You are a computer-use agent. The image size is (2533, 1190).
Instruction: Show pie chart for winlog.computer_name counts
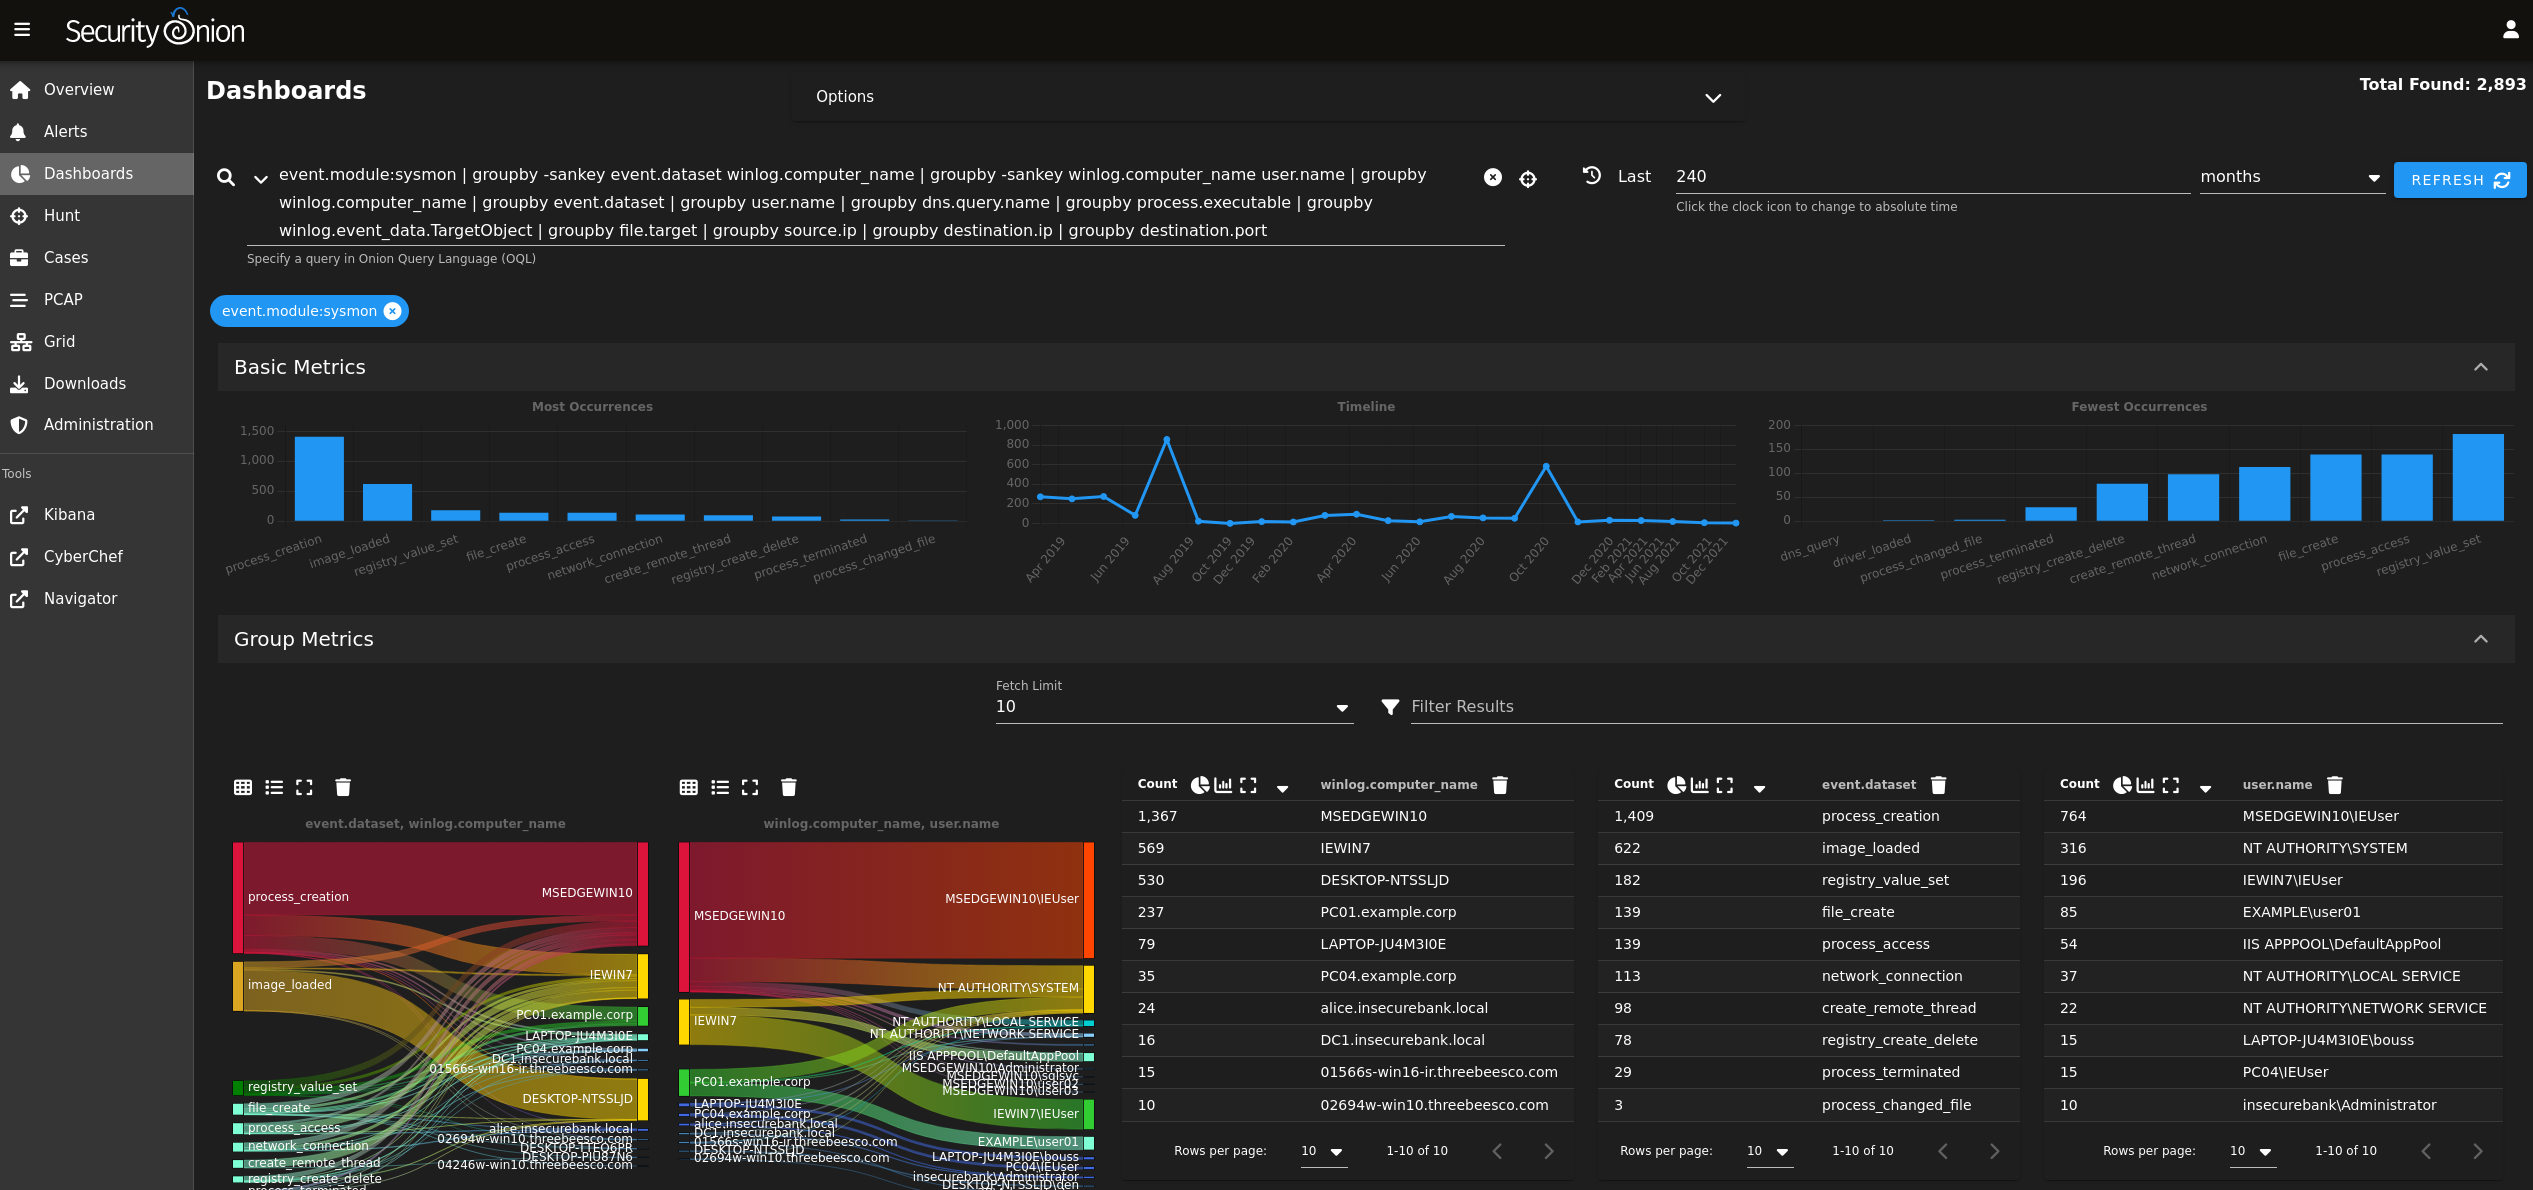1200,785
